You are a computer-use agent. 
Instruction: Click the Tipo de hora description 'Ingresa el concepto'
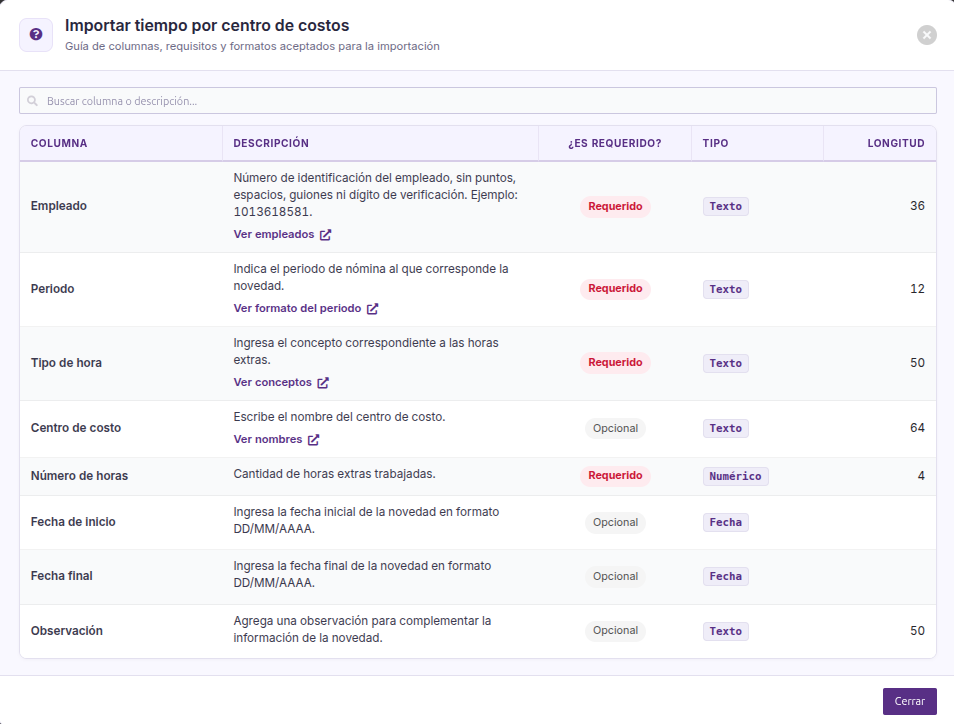[x=366, y=352]
